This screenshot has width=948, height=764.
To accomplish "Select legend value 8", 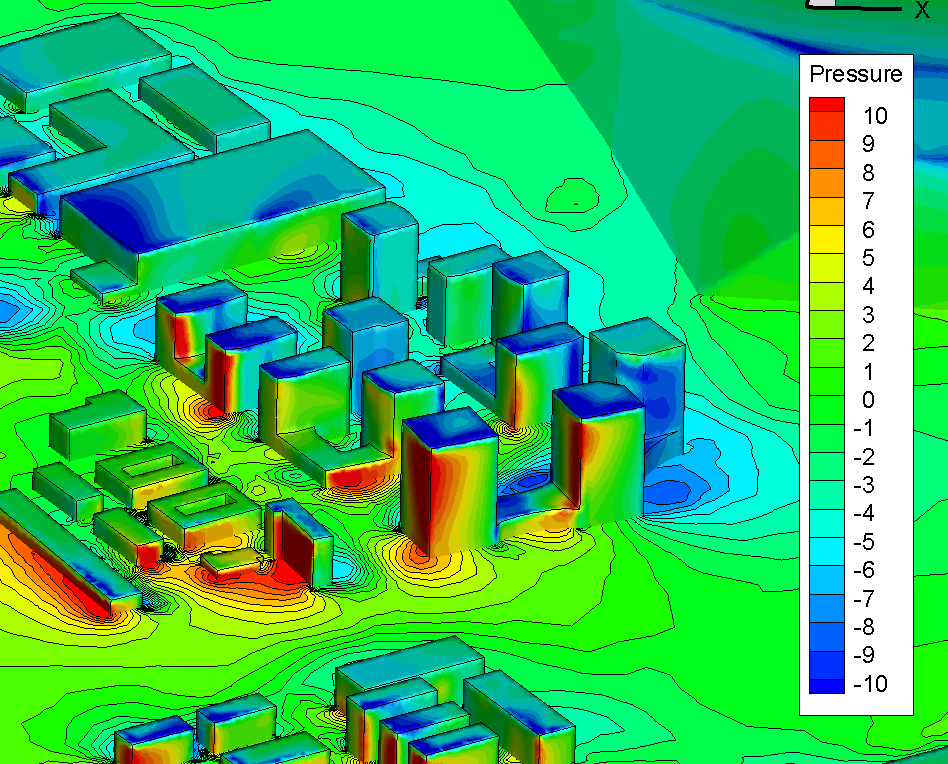I will (868, 172).
